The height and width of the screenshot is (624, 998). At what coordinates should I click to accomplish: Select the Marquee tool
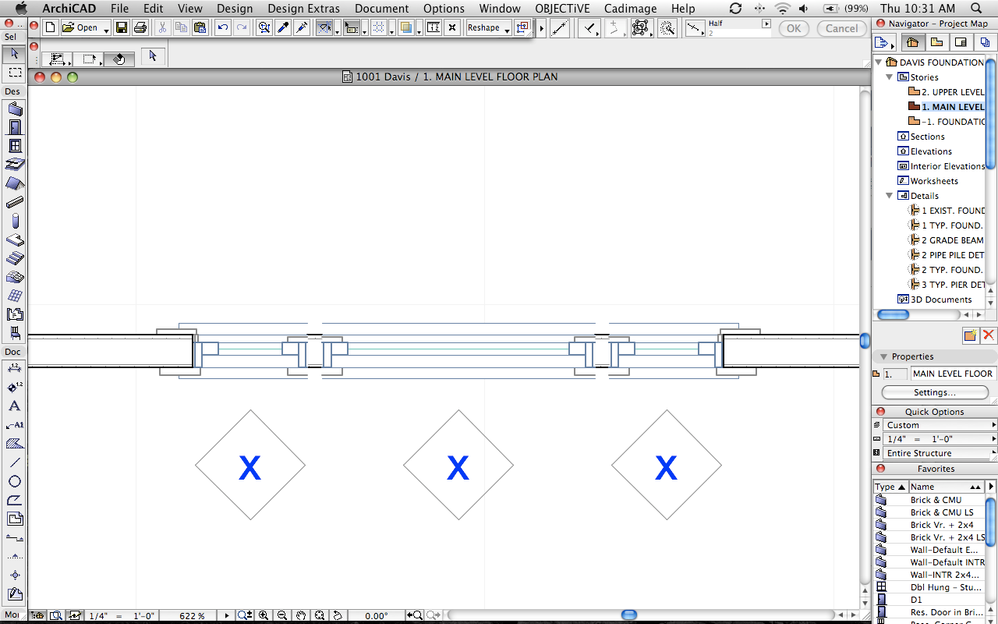tap(14, 73)
